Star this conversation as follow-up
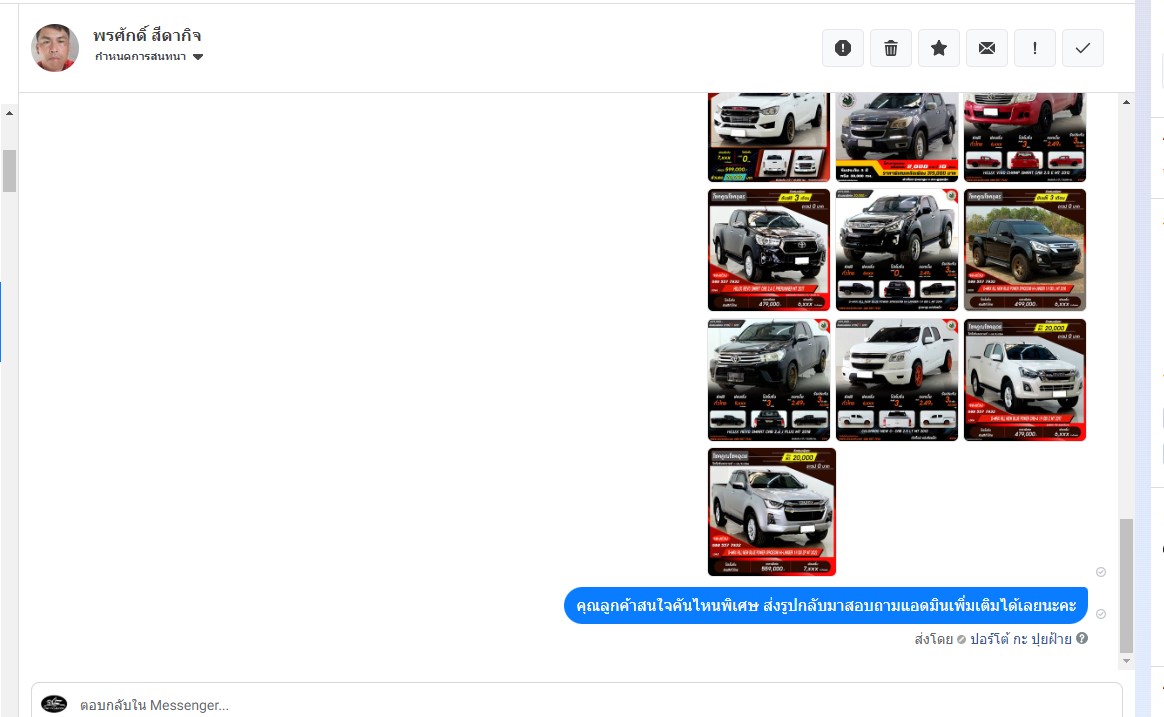This screenshot has height=717, width=1164. point(939,48)
